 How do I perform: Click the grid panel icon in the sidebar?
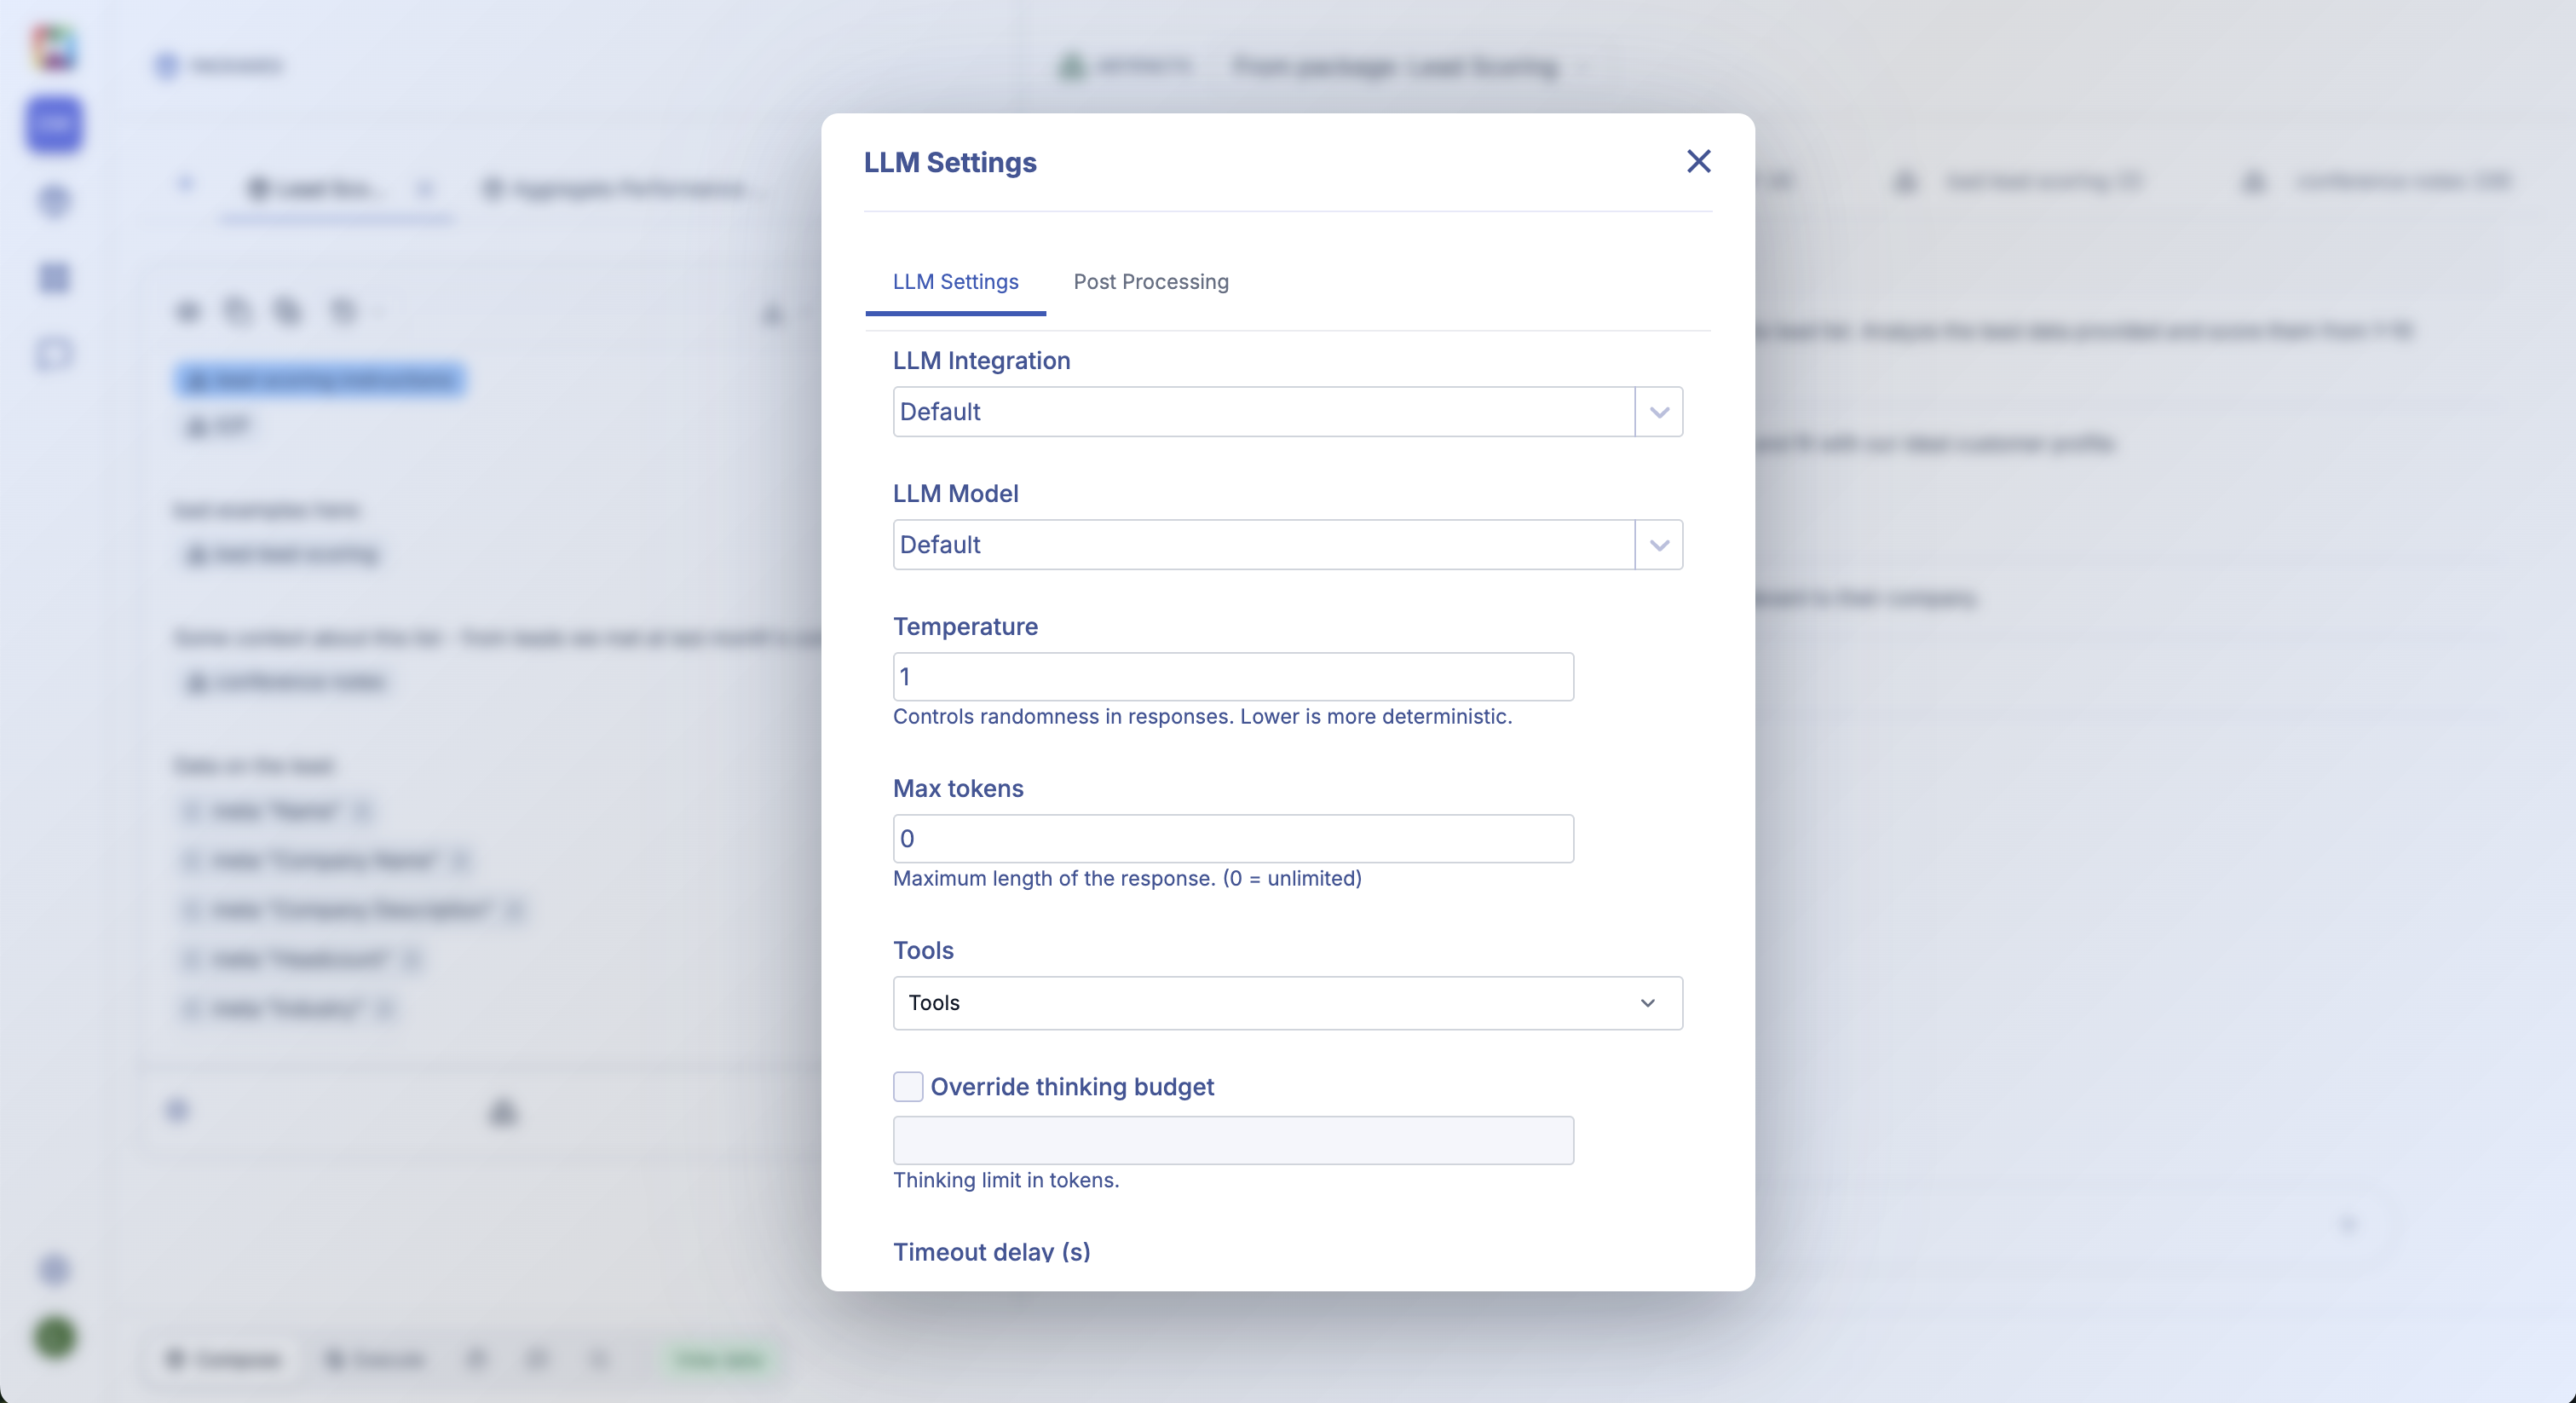[x=55, y=277]
